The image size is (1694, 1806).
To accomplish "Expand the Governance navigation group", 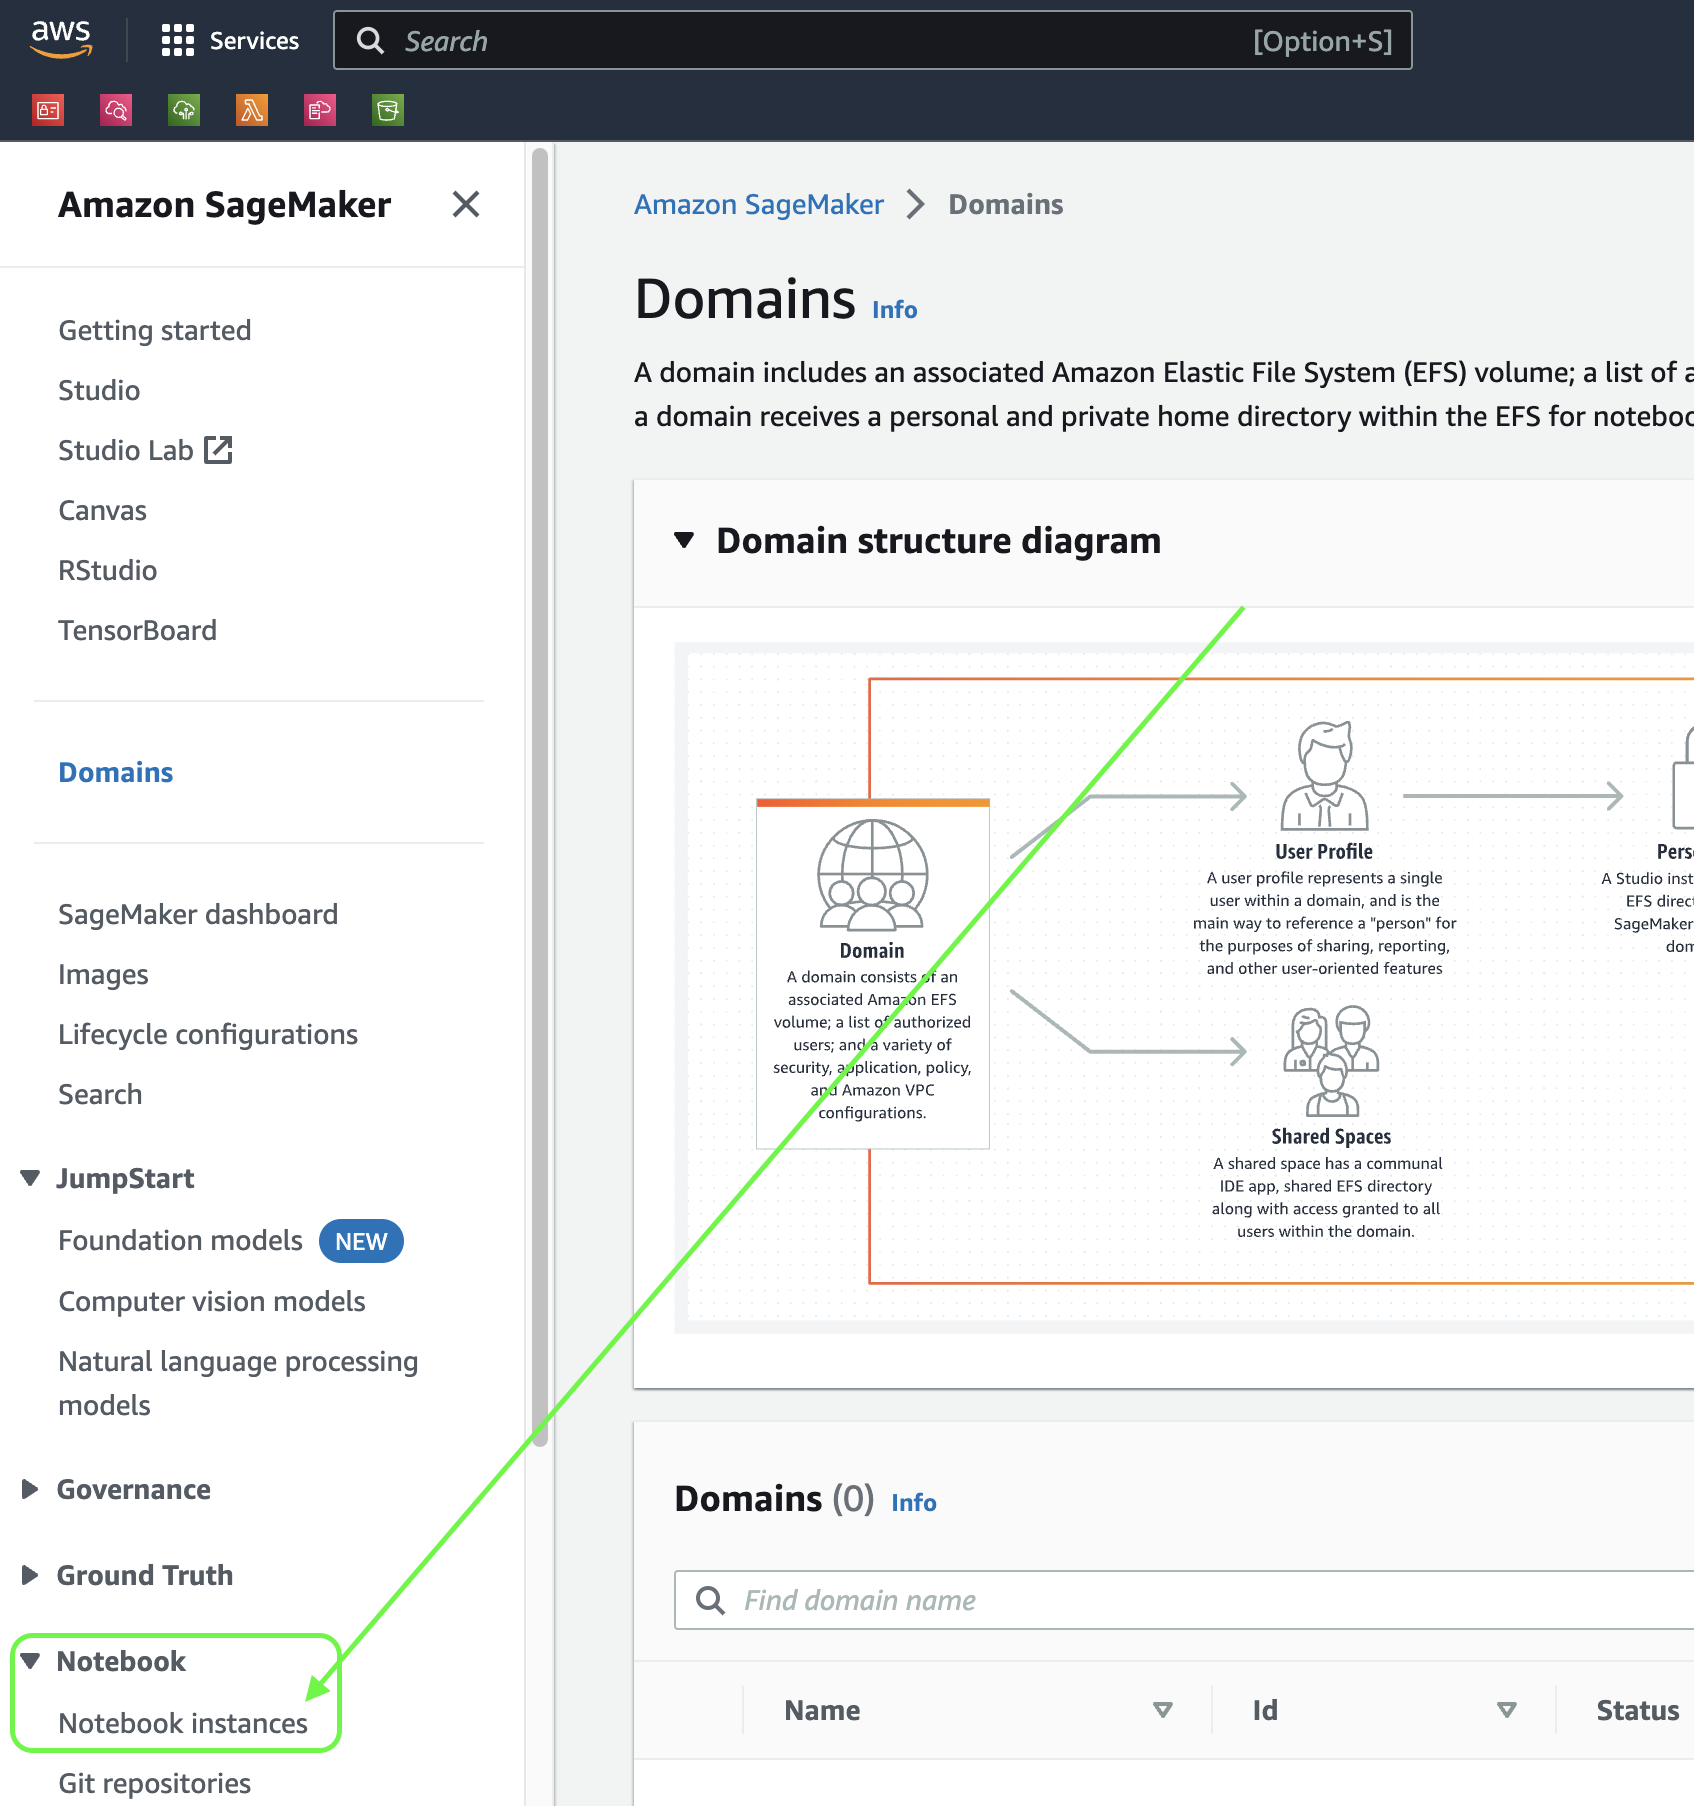I will [x=31, y=1489].
